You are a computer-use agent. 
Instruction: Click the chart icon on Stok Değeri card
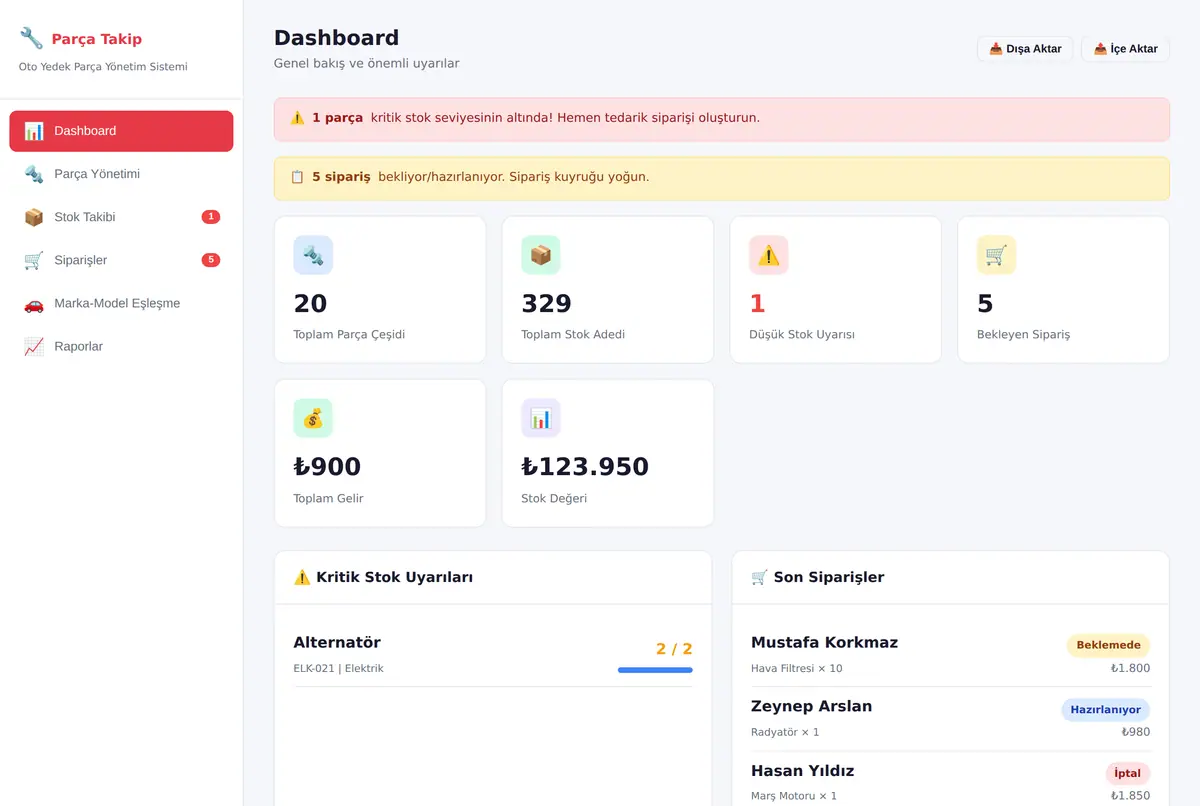coord(541,418)
